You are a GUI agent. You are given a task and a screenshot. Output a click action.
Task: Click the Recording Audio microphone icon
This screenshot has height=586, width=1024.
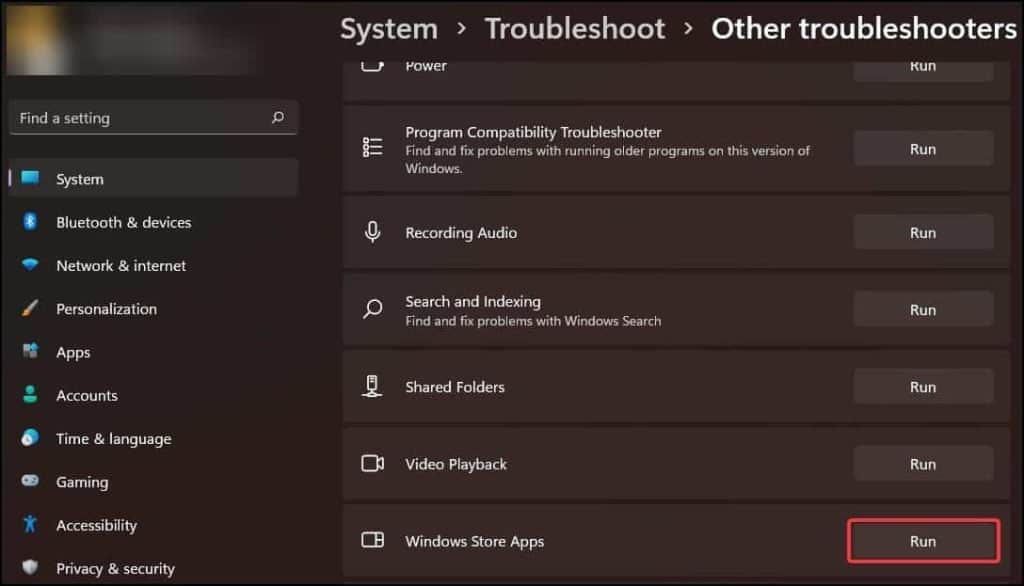point(372,231)
